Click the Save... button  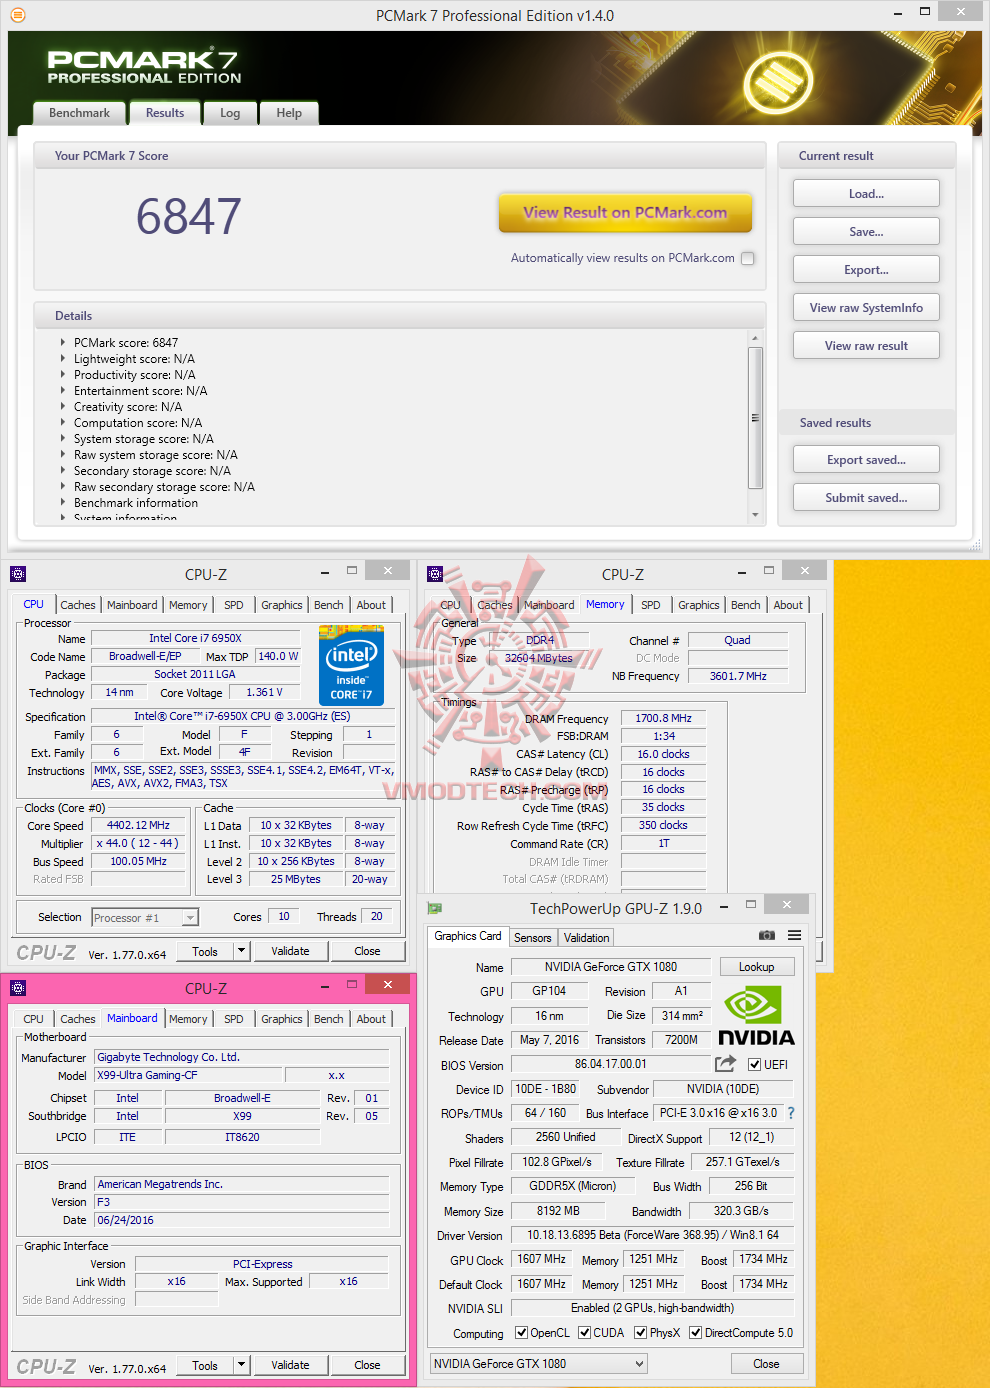point(866,232)
